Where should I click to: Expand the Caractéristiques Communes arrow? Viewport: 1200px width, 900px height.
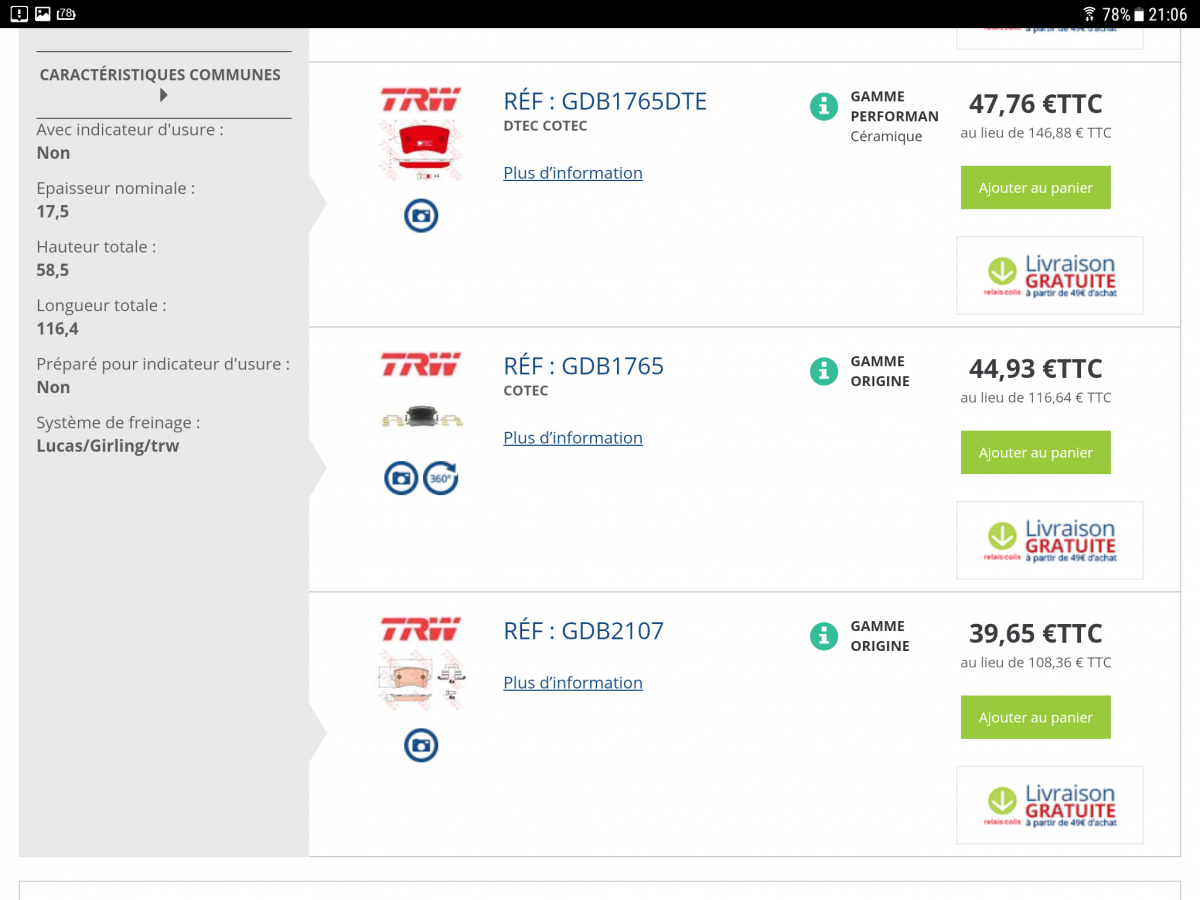click(163, 96)
